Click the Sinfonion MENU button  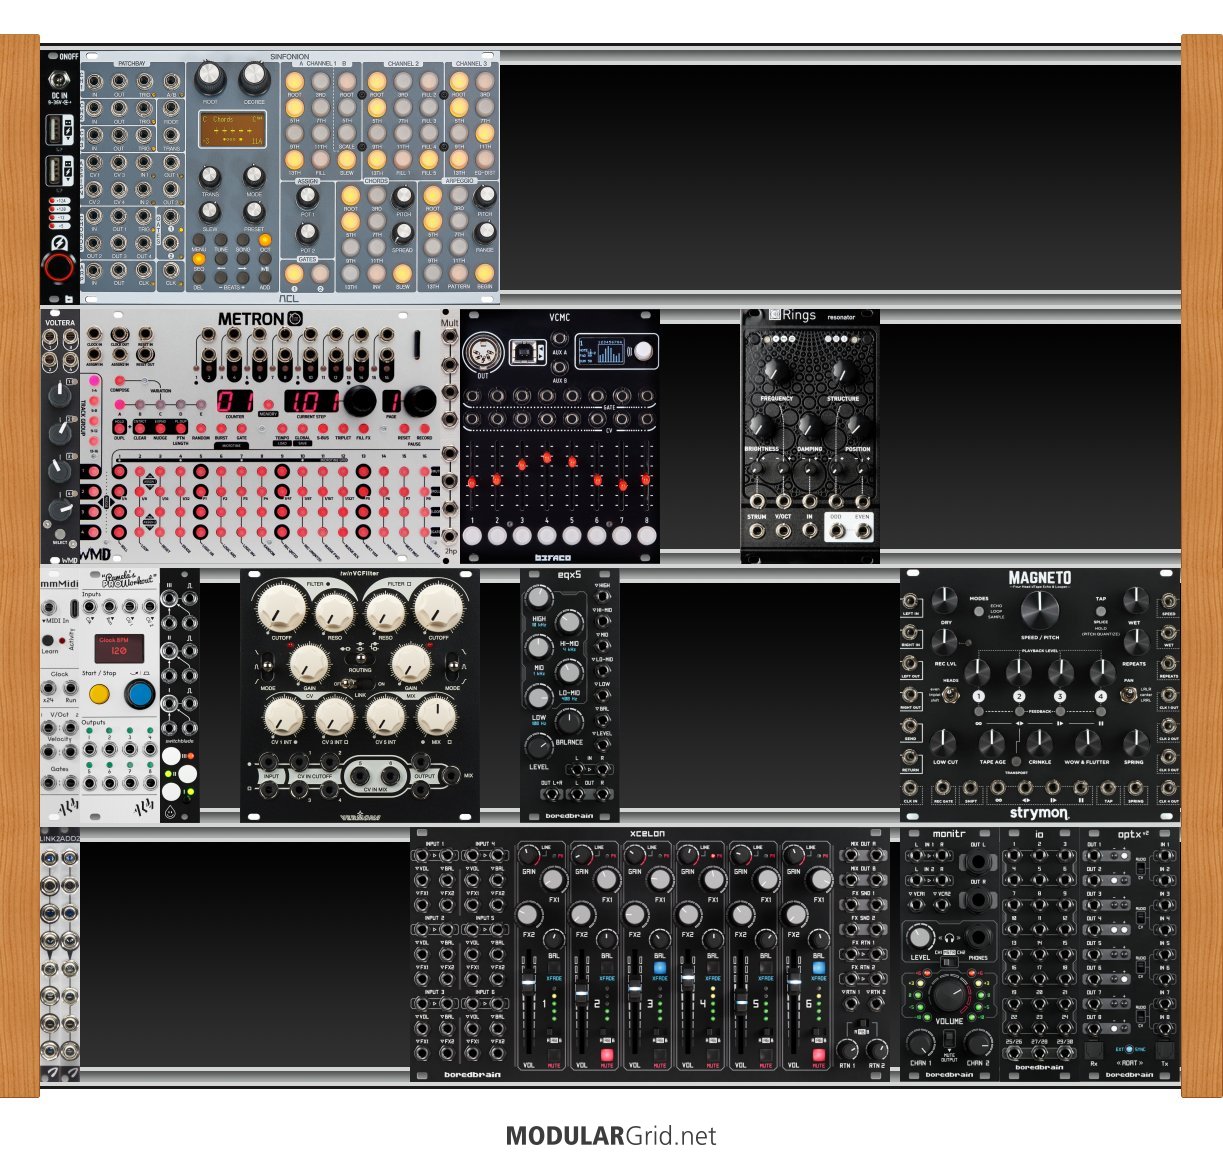199,241
